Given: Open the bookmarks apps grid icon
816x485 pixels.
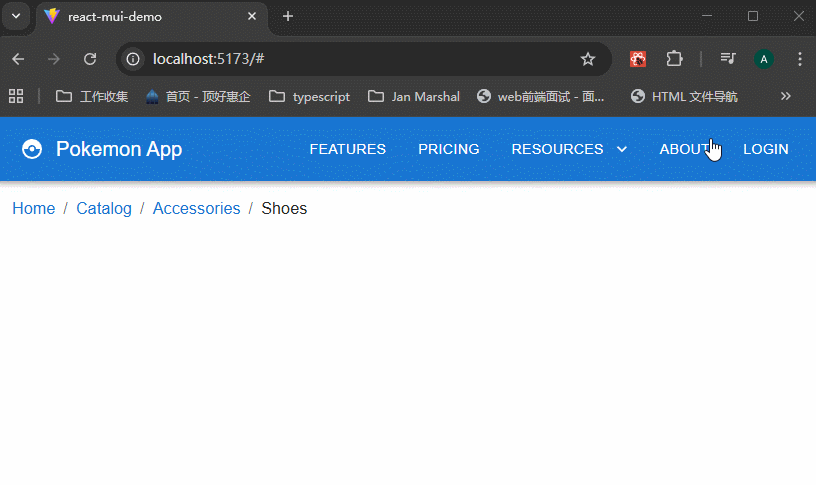Looking at the screenshot, I should point(16,97).
